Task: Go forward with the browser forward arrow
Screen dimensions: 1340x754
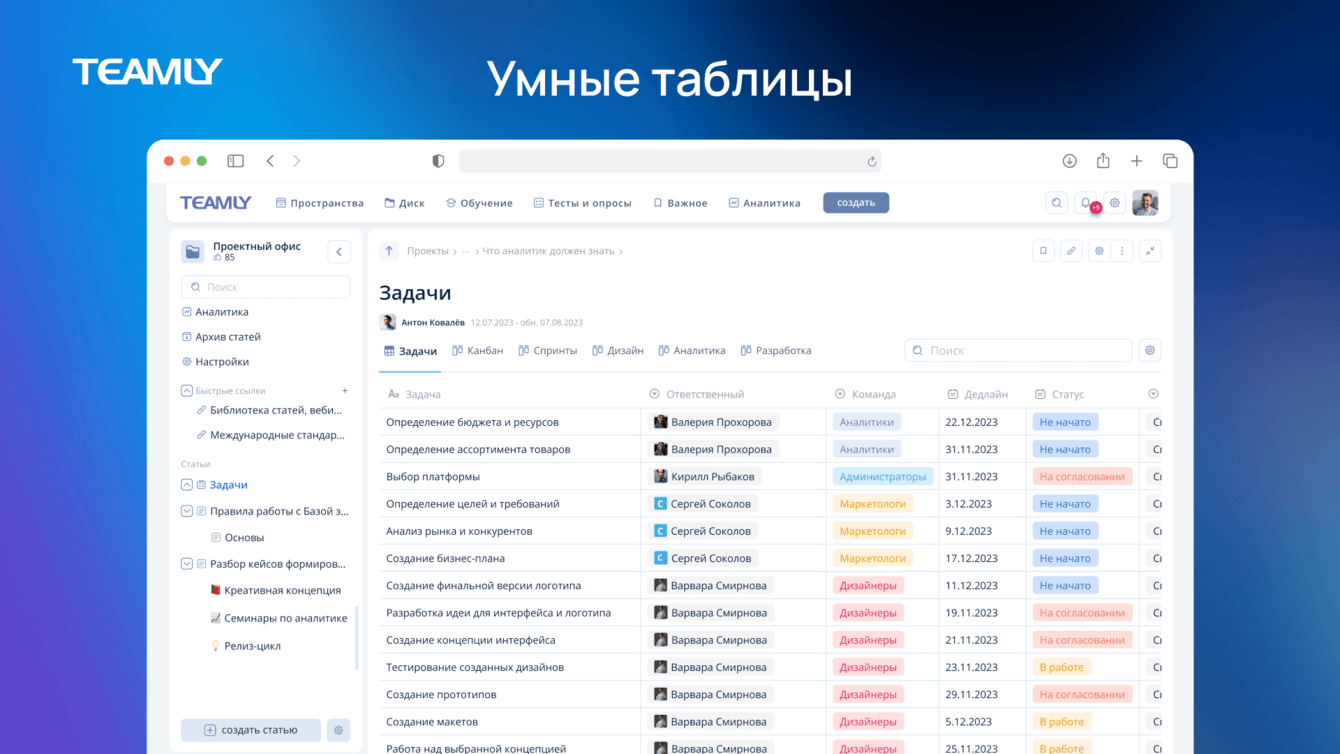Action: (296, 161)
